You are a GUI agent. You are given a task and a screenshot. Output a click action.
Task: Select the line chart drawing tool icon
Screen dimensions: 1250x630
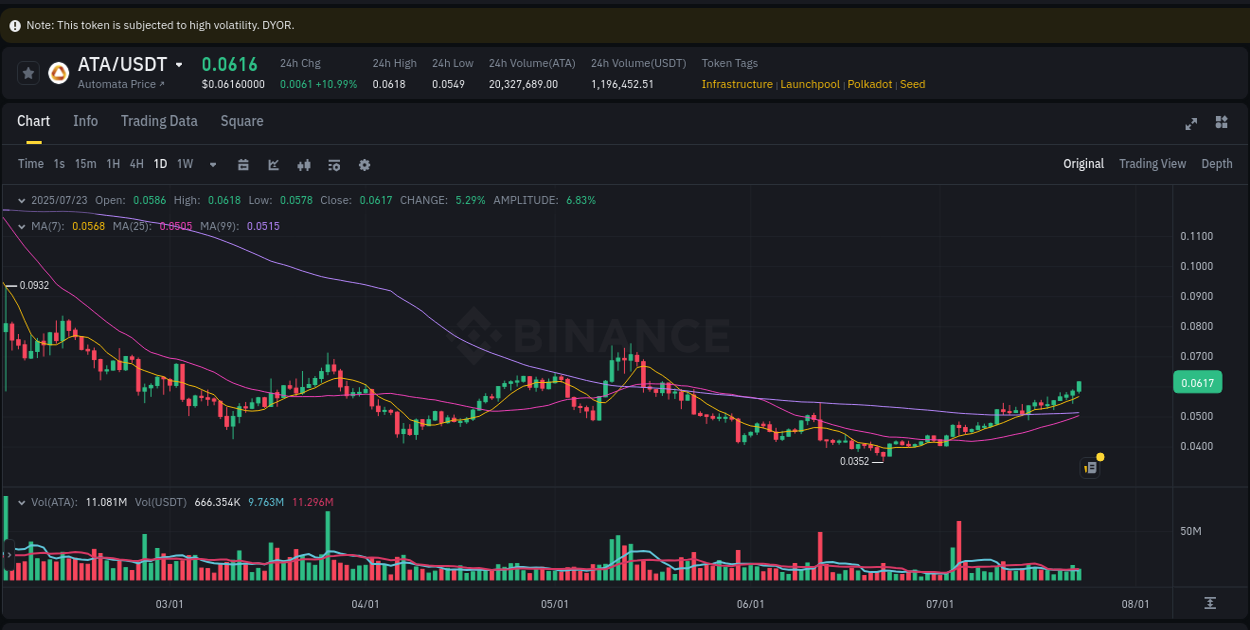pos(273,164)
